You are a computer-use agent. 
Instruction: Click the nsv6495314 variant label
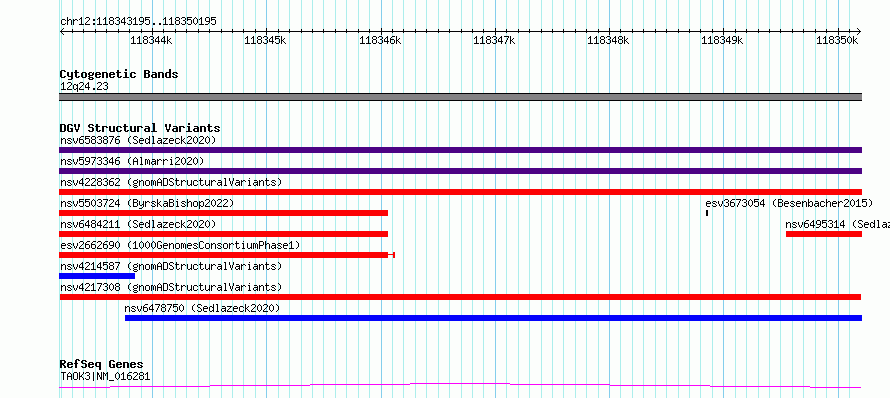coord(837,224)
